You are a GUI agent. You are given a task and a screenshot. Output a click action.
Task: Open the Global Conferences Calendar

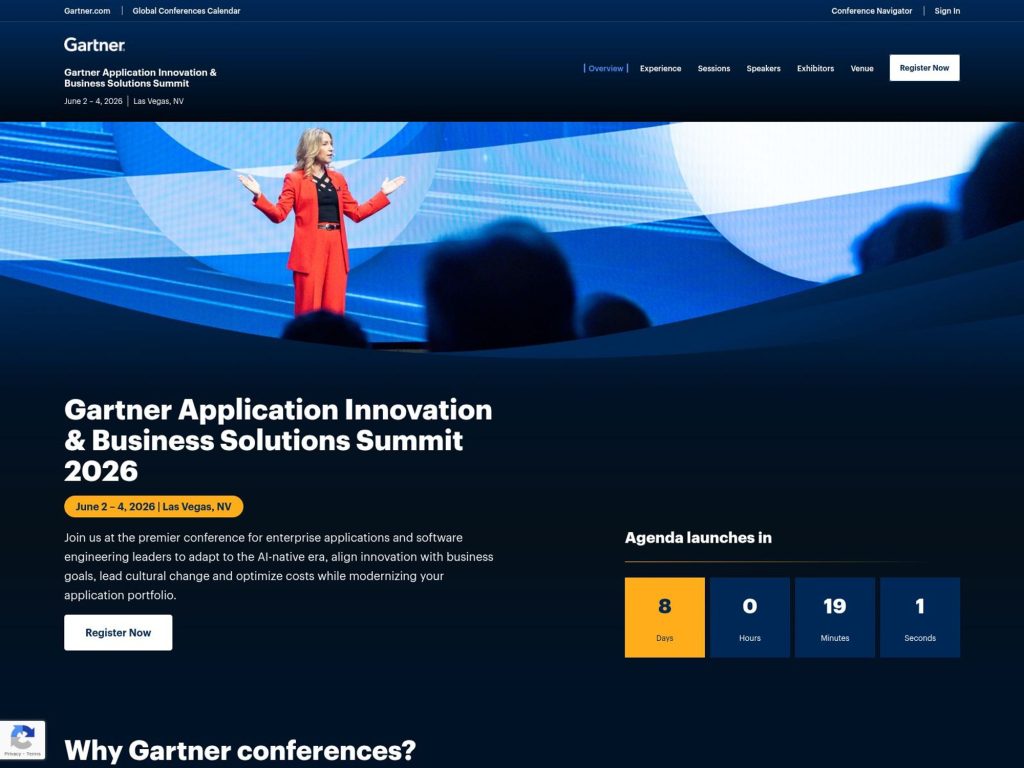point(185,11)
